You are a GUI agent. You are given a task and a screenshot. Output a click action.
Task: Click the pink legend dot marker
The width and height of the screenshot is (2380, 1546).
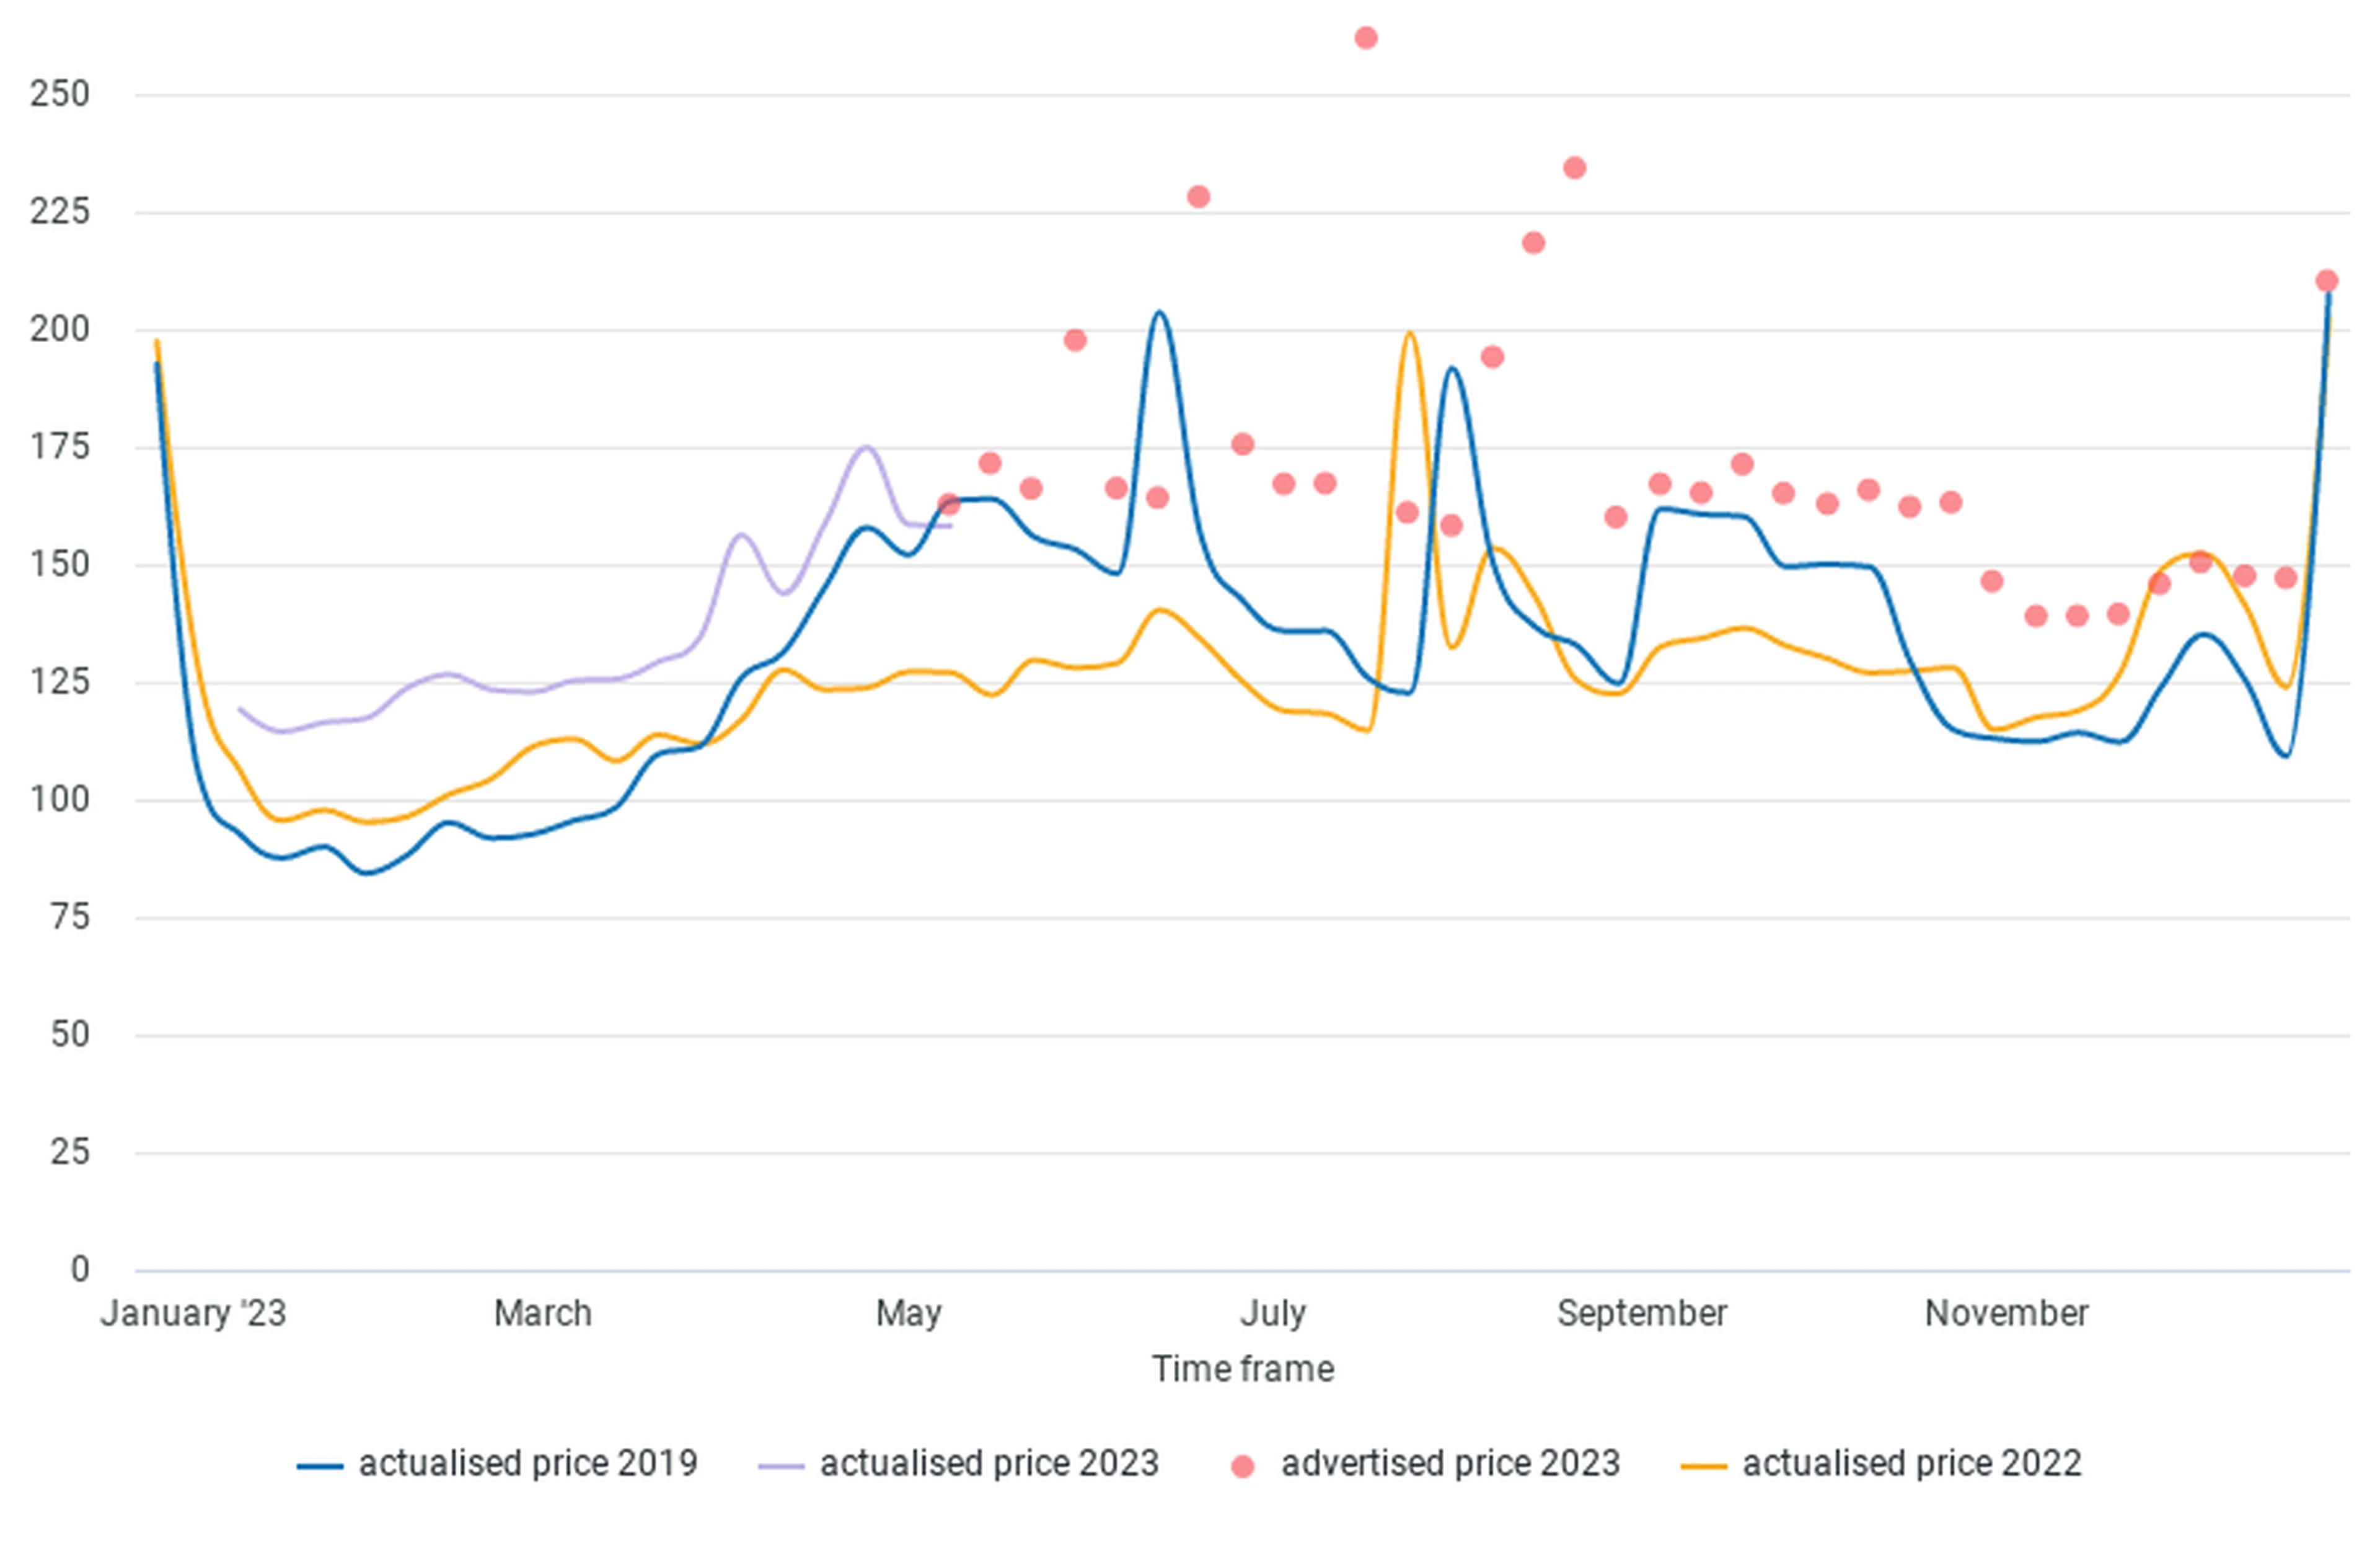[1242, 1467]
